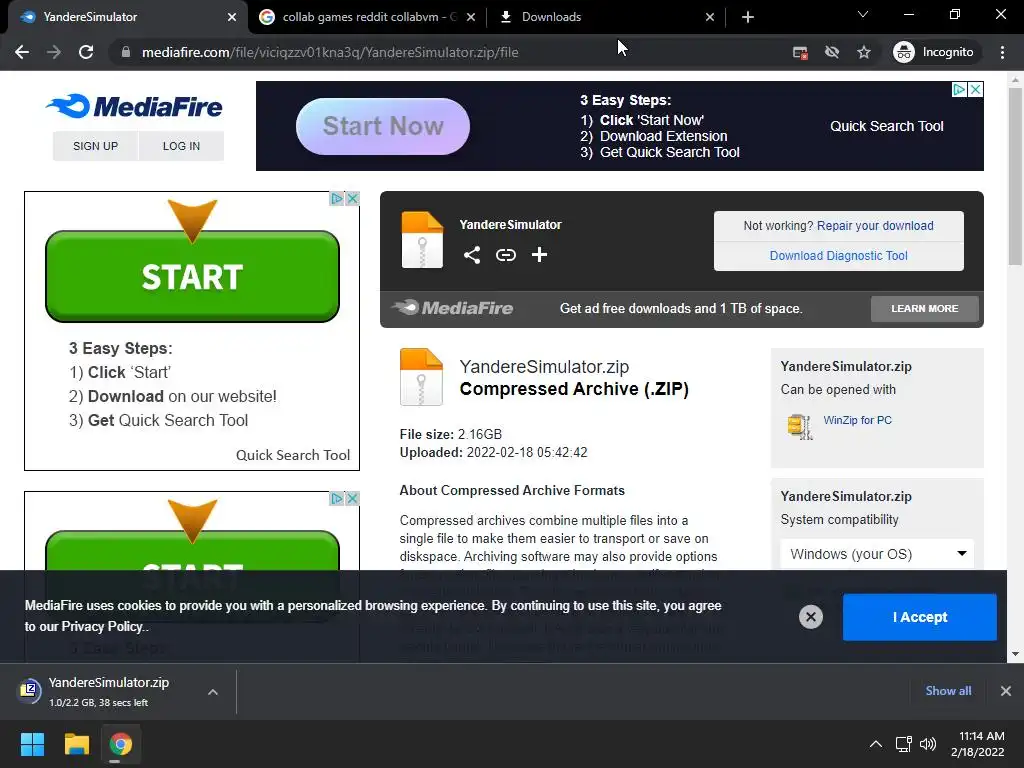This screenshot has width=1024, height=768.
Task: Click the WinZip for PC icon
Action: (799, 426)
